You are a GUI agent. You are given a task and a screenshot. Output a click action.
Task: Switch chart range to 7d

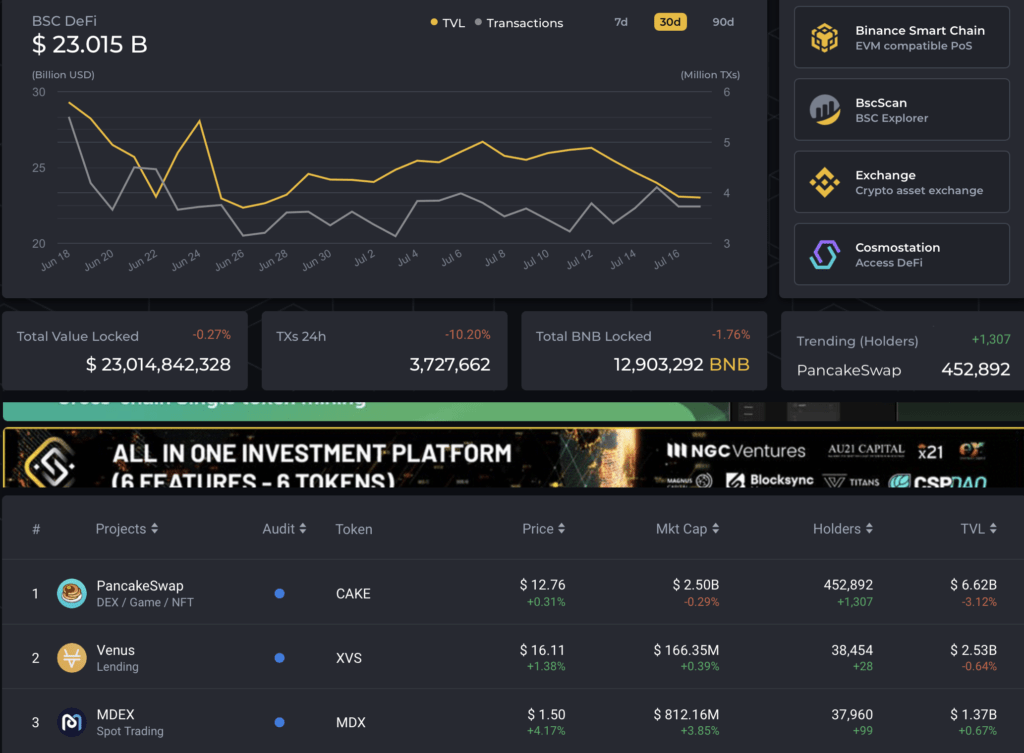point(621,22)
